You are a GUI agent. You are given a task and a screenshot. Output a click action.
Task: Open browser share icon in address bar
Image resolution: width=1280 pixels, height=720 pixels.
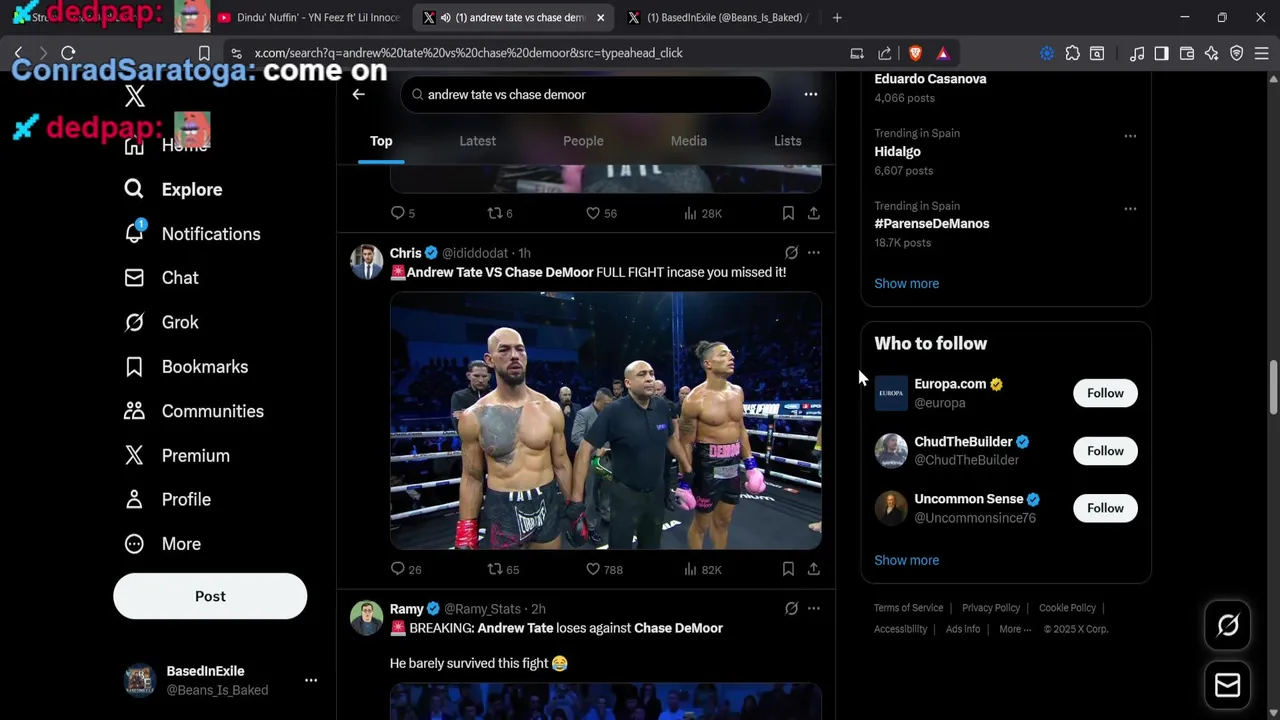point(885,53)
